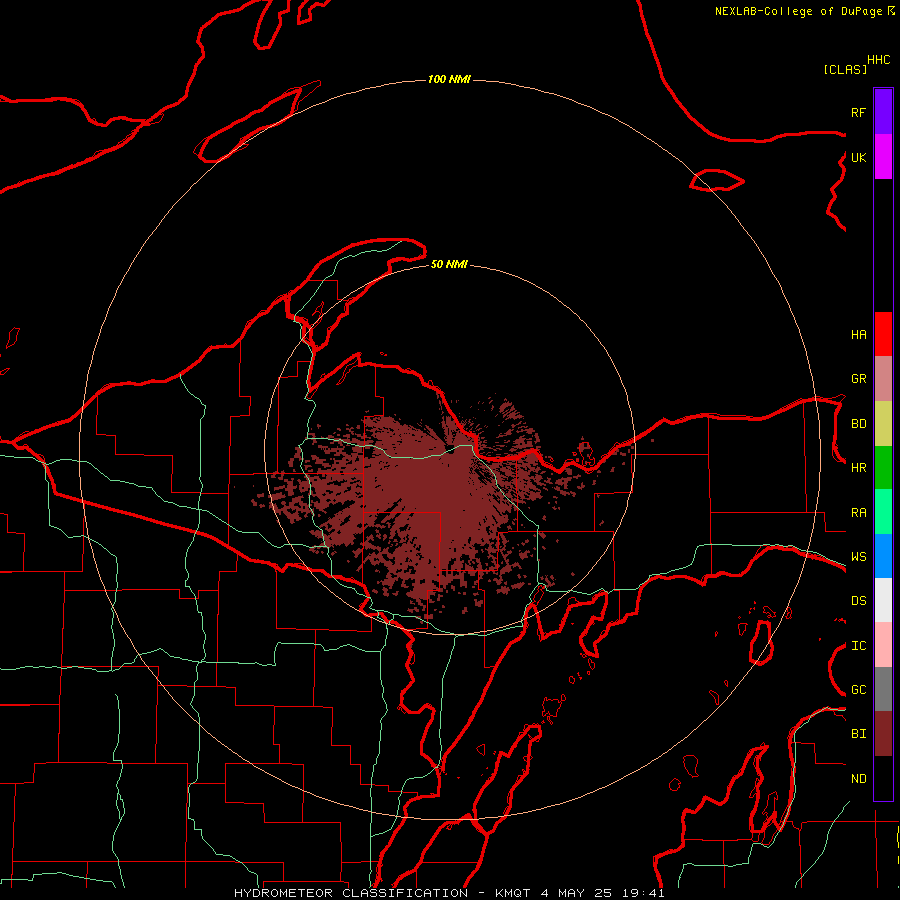900x900 pixels.
Task: Click the HR legend label
Action: (x=858, y=468)
